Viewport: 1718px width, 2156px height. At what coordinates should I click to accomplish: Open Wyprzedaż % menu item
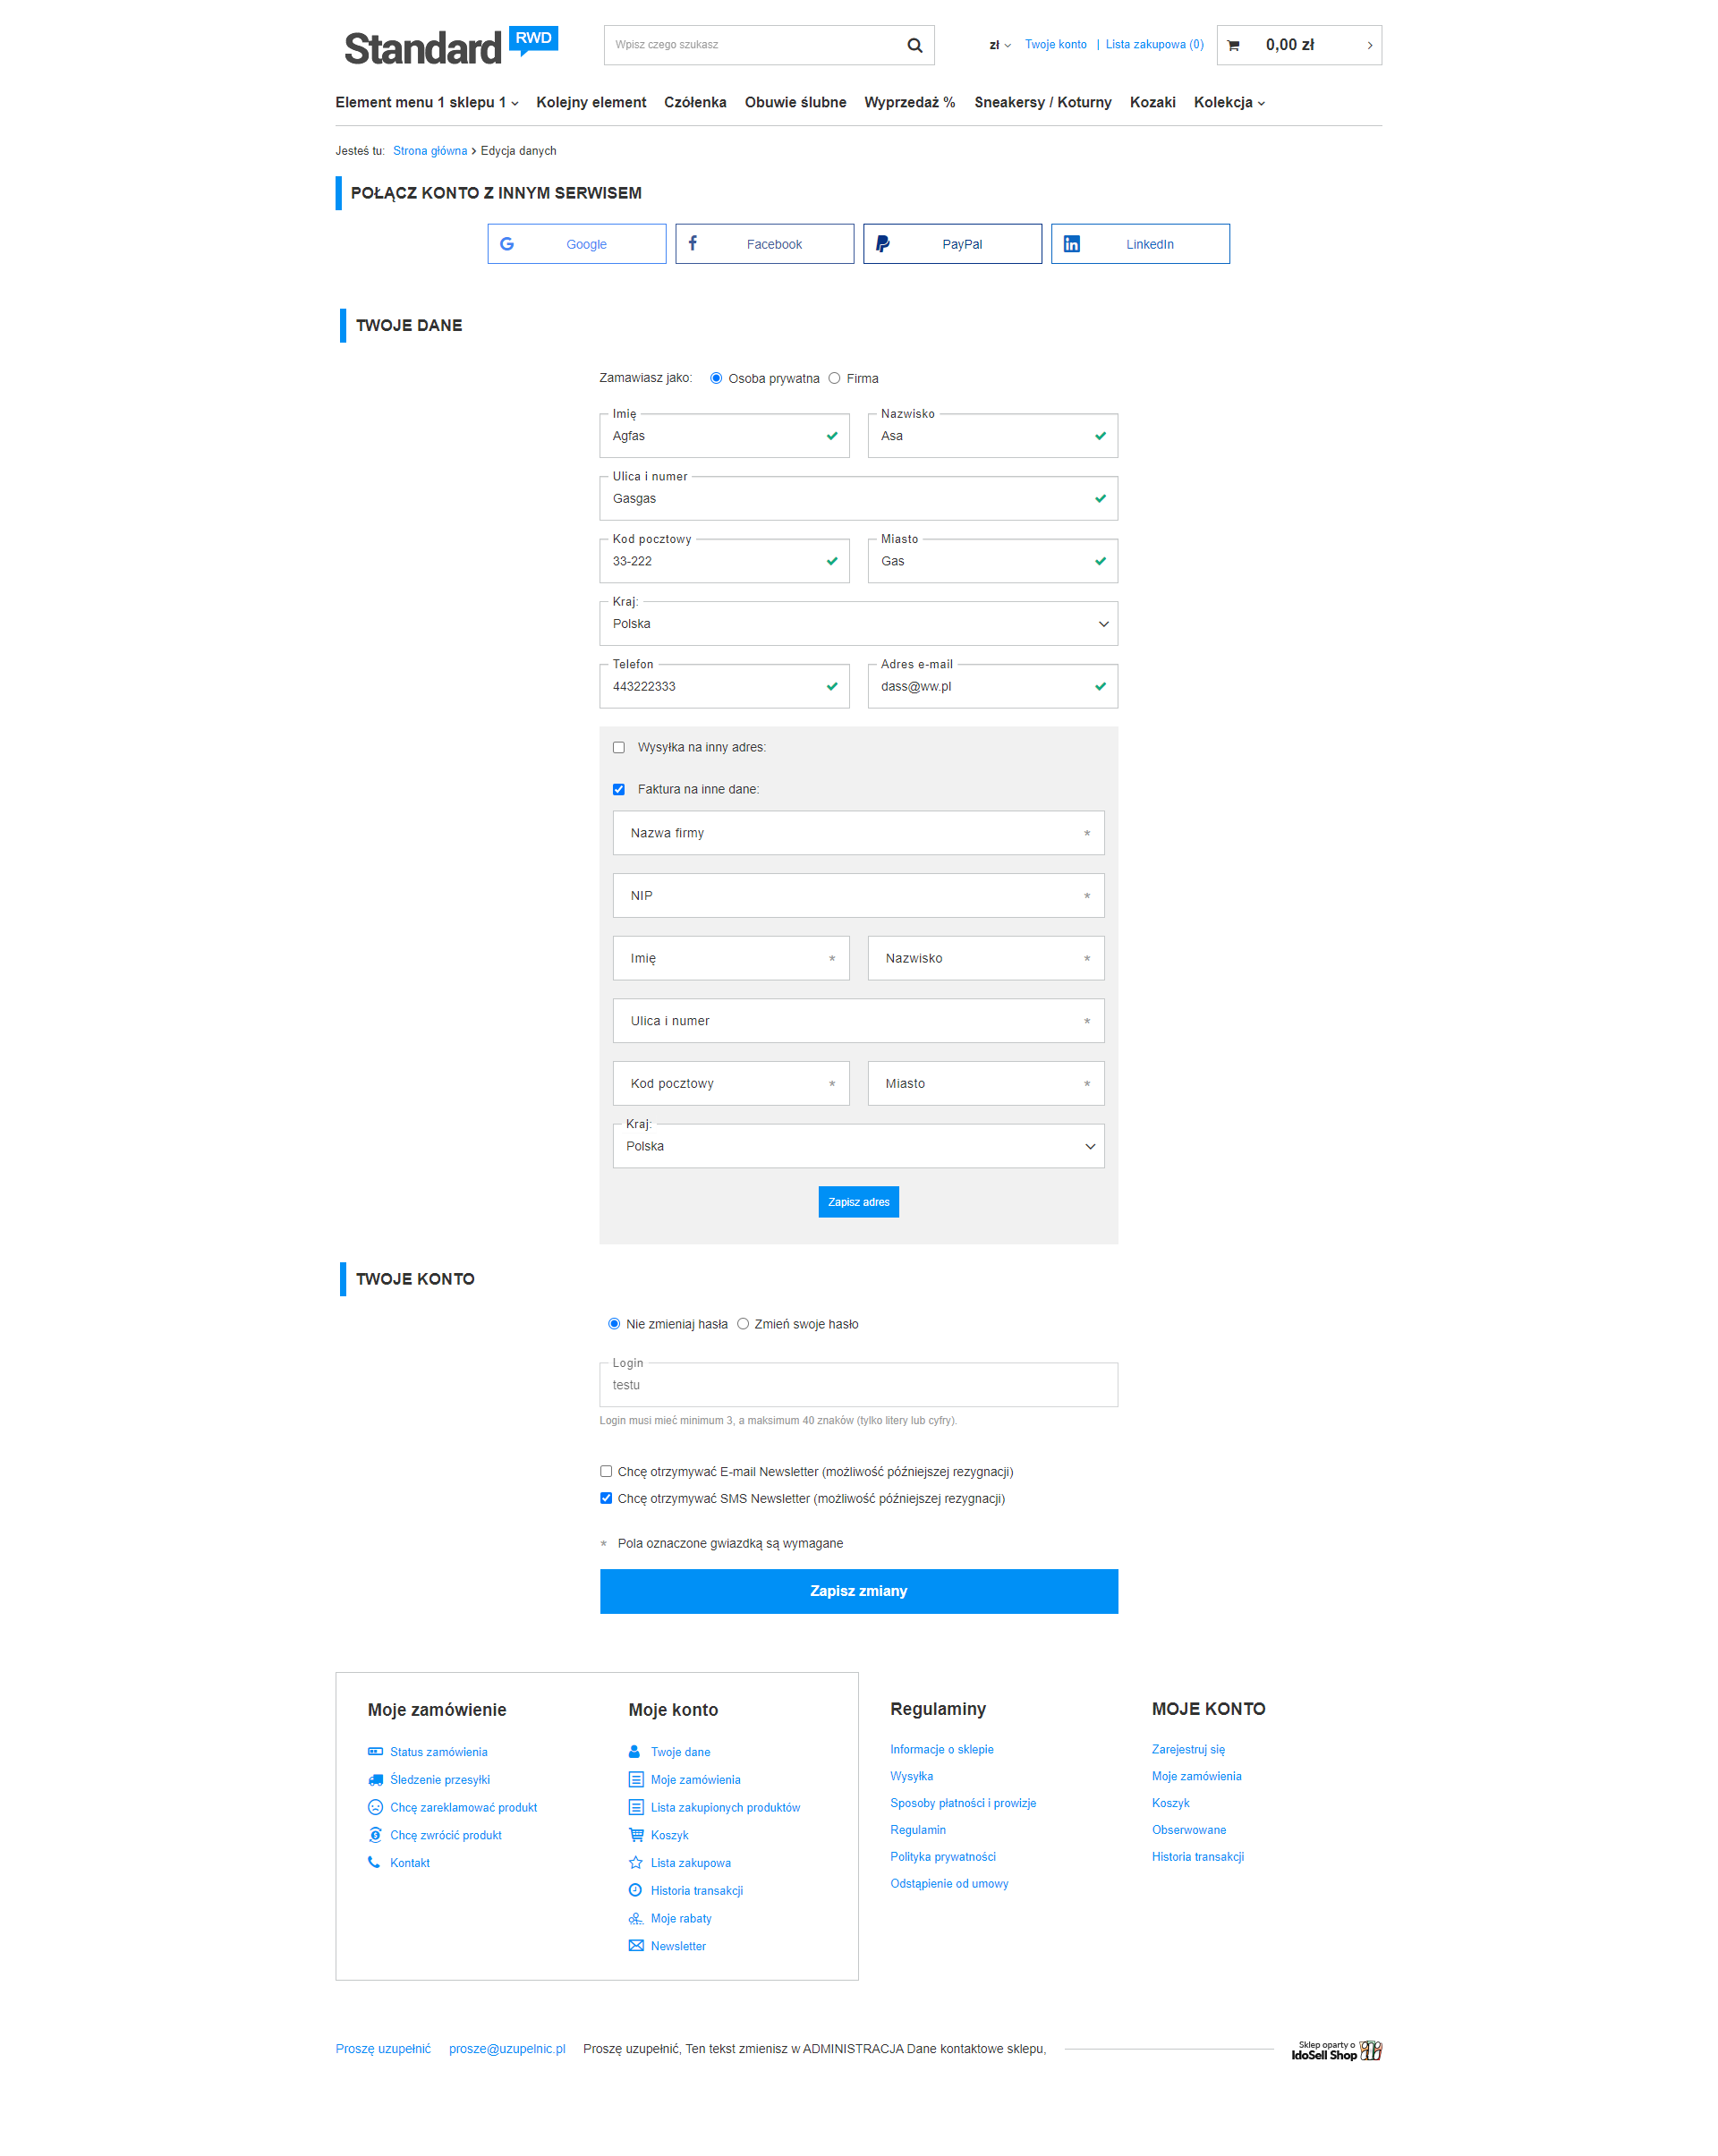pyautogui.click(x=910, y=102)
